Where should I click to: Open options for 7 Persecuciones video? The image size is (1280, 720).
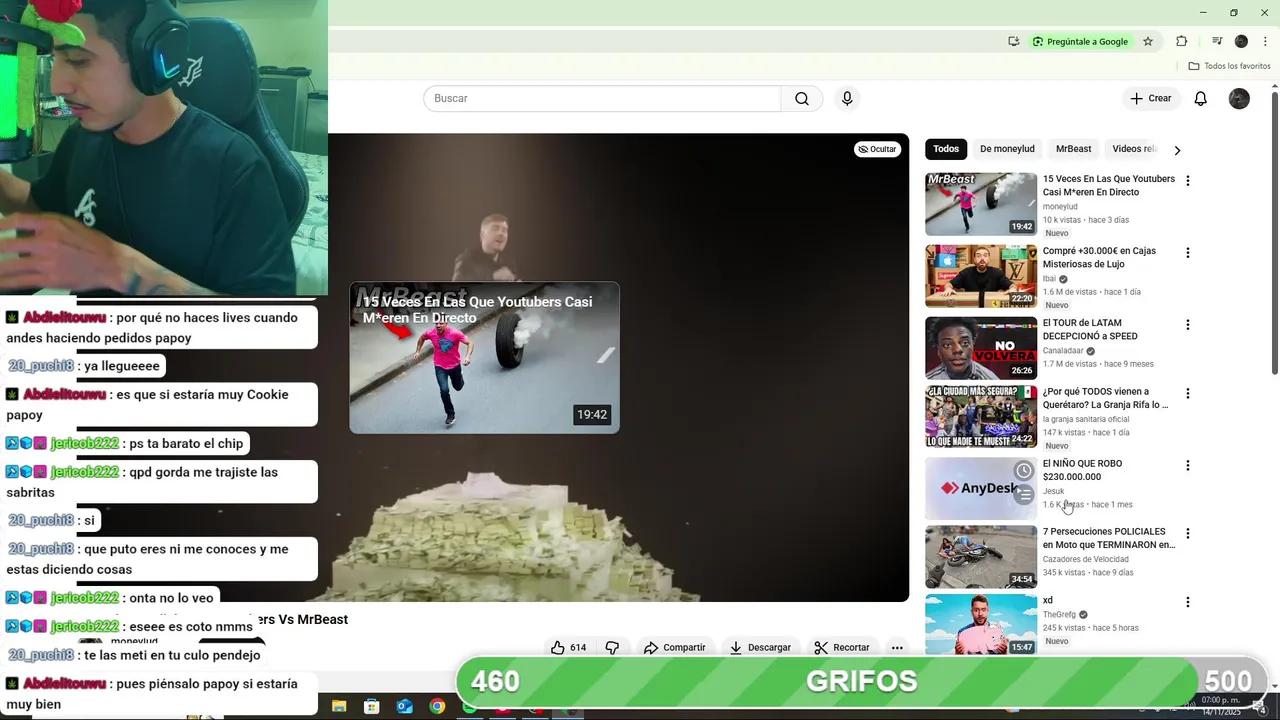coord(1188,533)
